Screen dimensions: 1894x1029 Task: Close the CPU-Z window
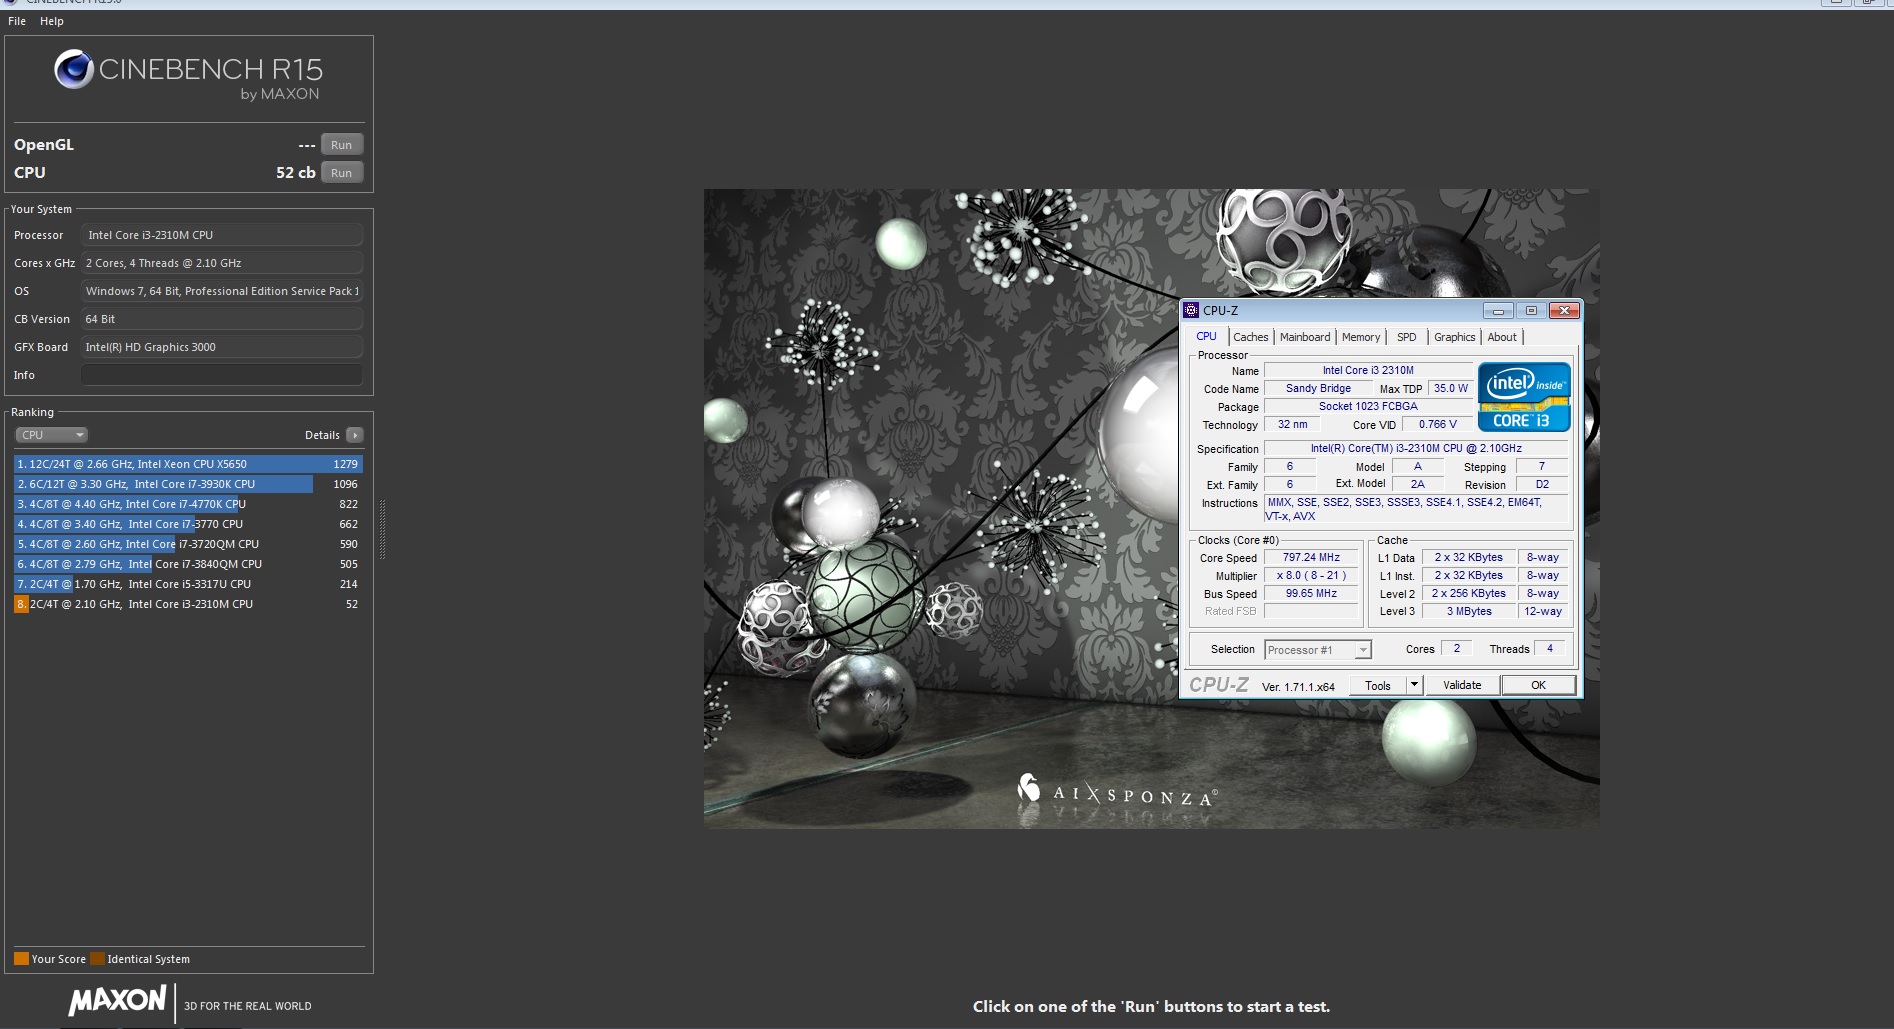[1564, 311]
